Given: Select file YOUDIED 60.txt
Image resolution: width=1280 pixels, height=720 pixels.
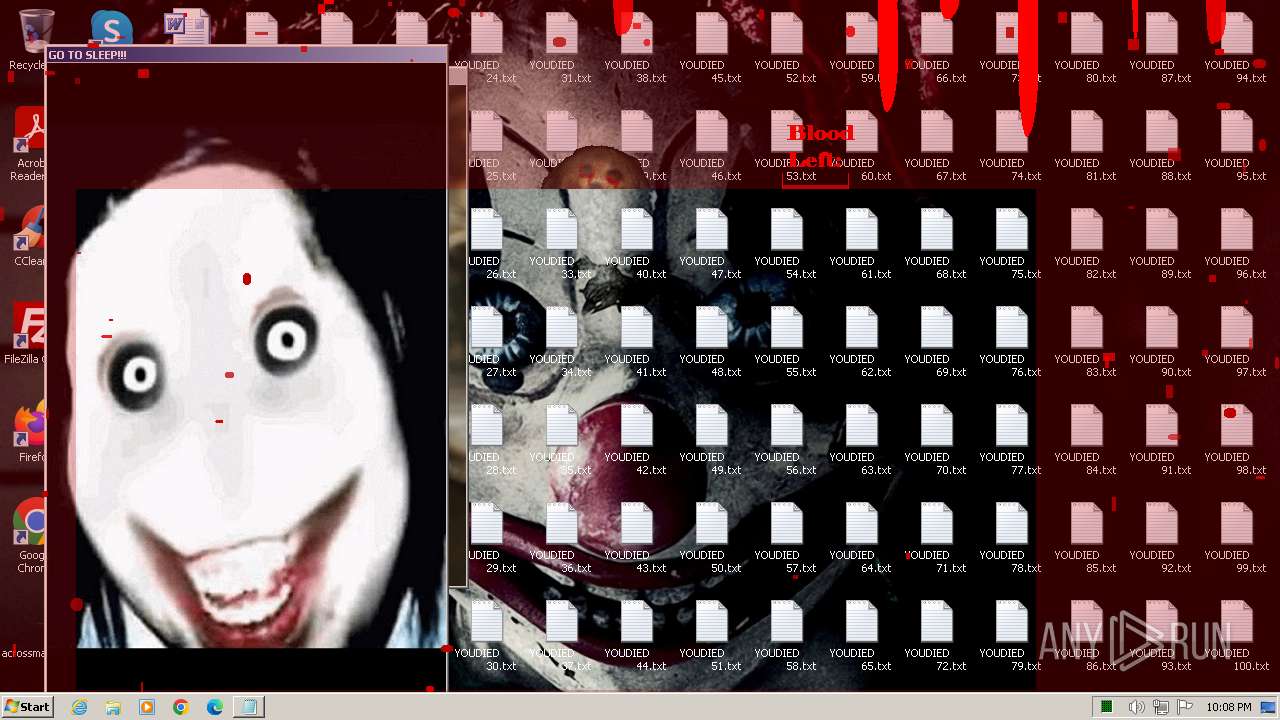Looking at the screenshot, I should (861, 146).
